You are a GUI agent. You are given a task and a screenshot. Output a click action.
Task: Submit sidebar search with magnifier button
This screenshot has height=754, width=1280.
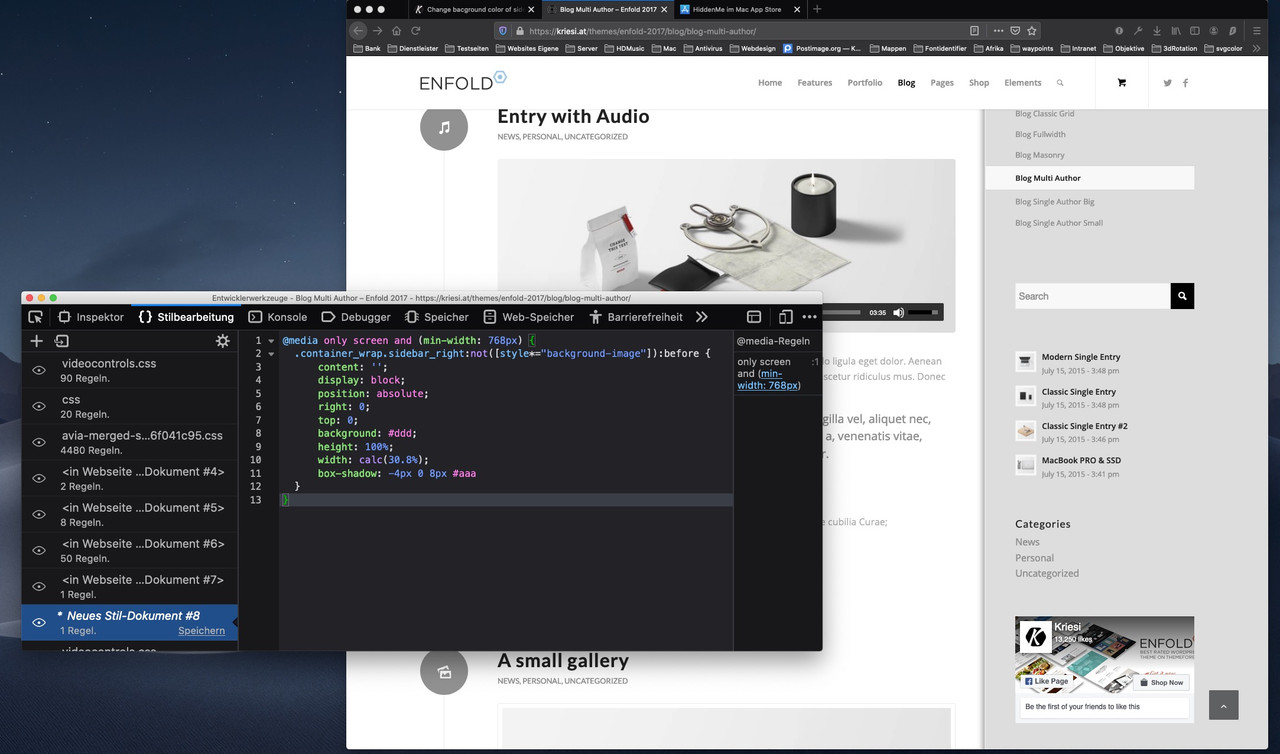pos(1182,296)
